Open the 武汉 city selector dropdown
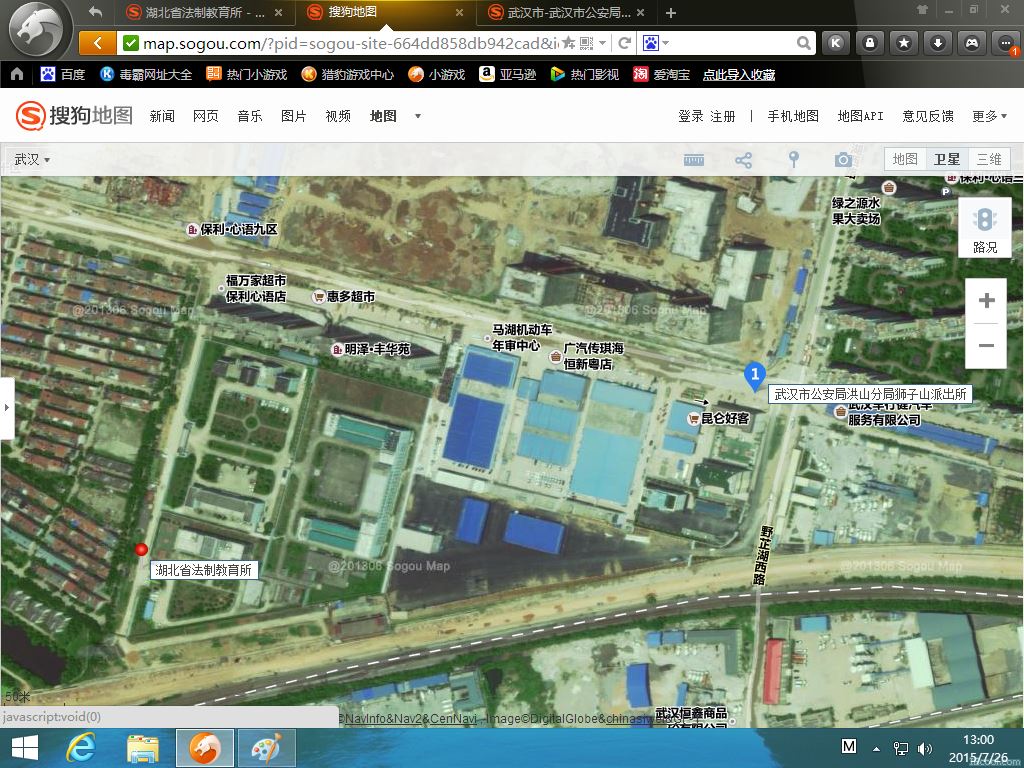The image size is (1024, 768). (32, 160)
